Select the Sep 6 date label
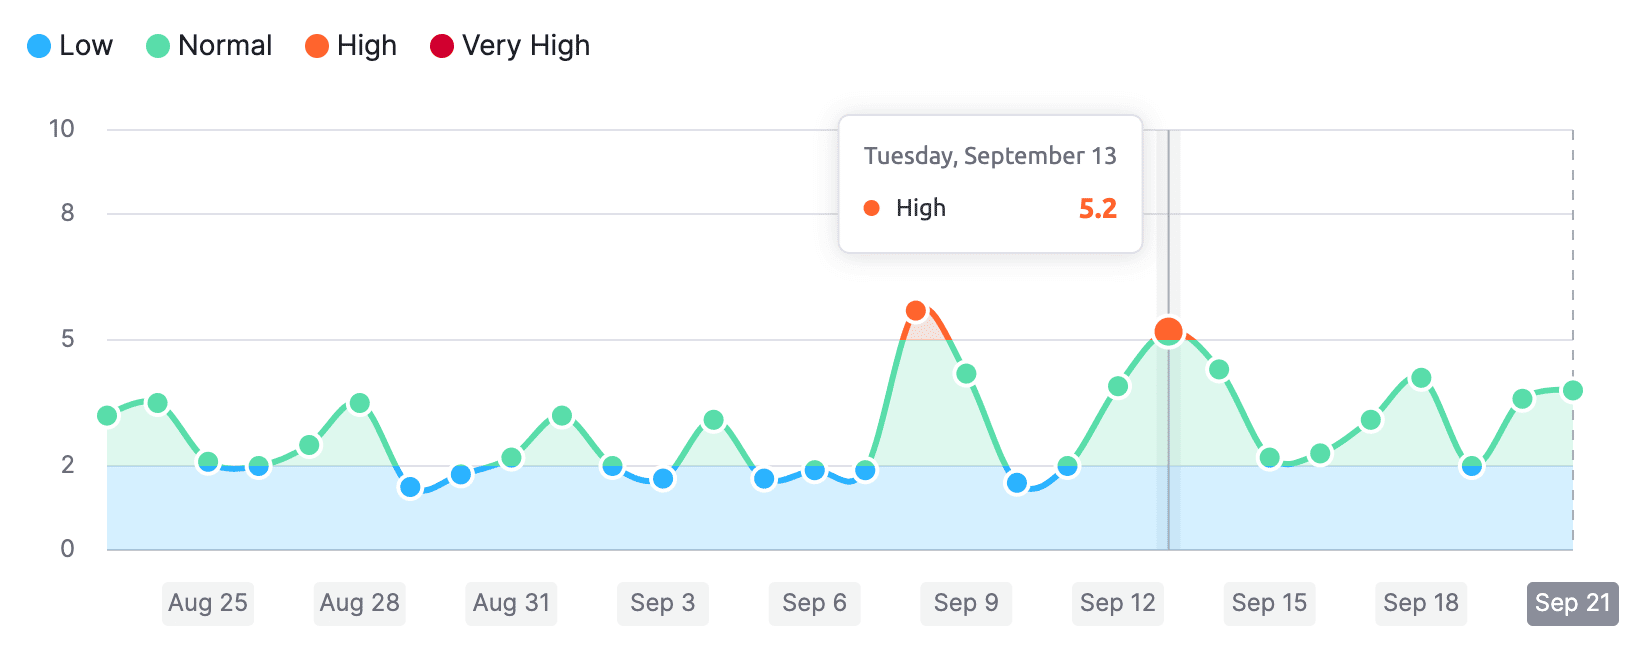 (815, 603)
